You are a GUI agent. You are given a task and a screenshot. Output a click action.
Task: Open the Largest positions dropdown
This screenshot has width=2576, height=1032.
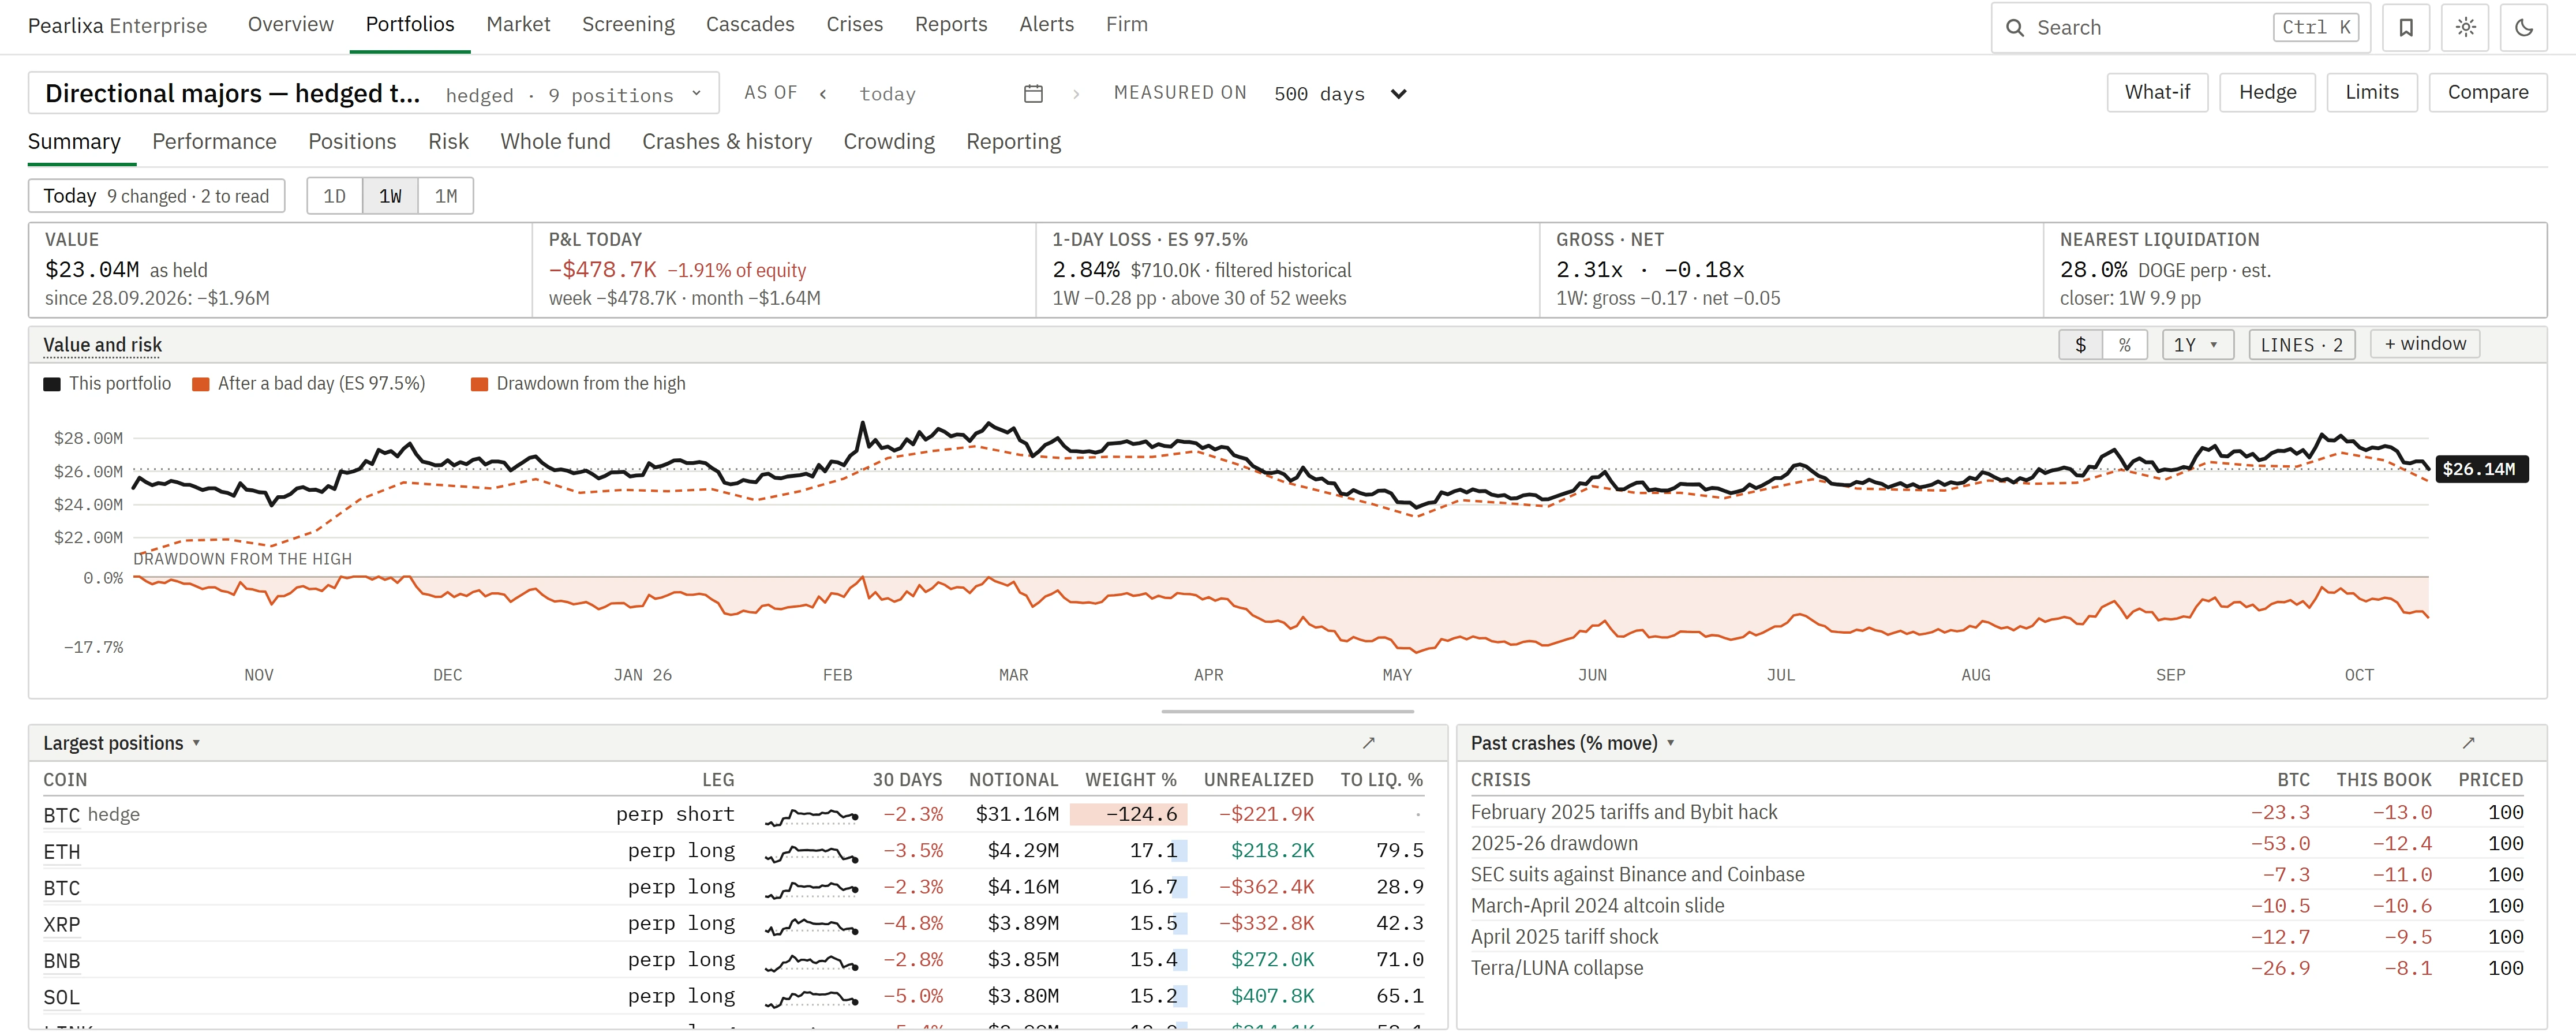tap(121, 743)
